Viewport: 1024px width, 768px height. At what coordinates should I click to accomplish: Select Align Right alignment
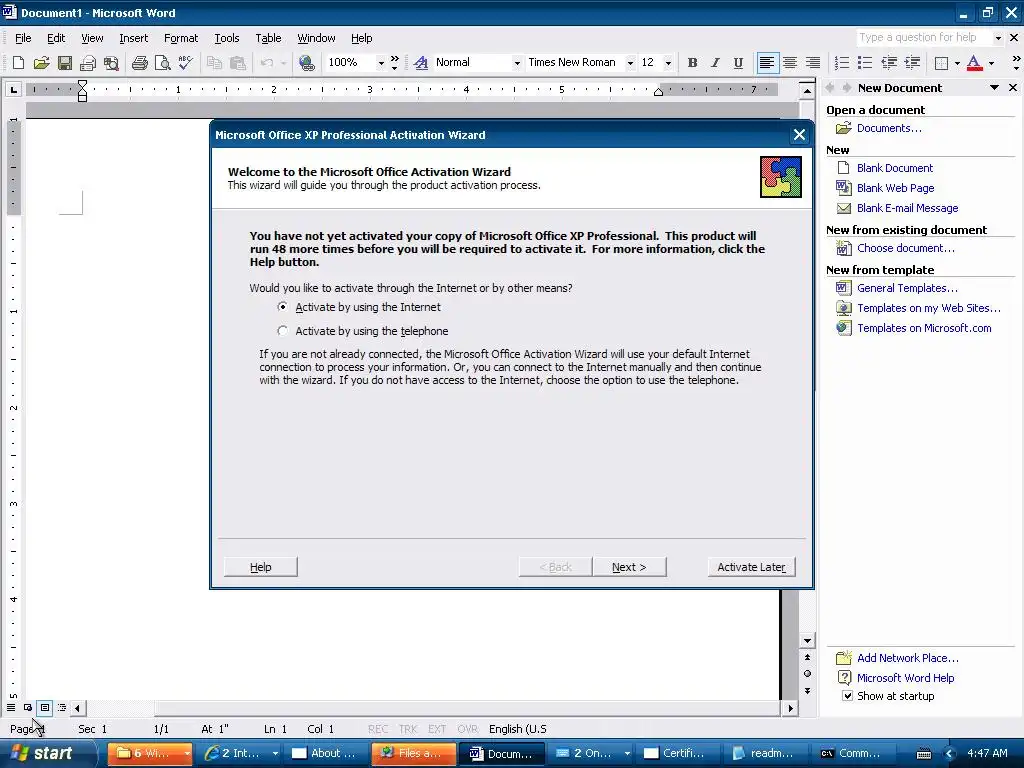click(x=813, y=63)
